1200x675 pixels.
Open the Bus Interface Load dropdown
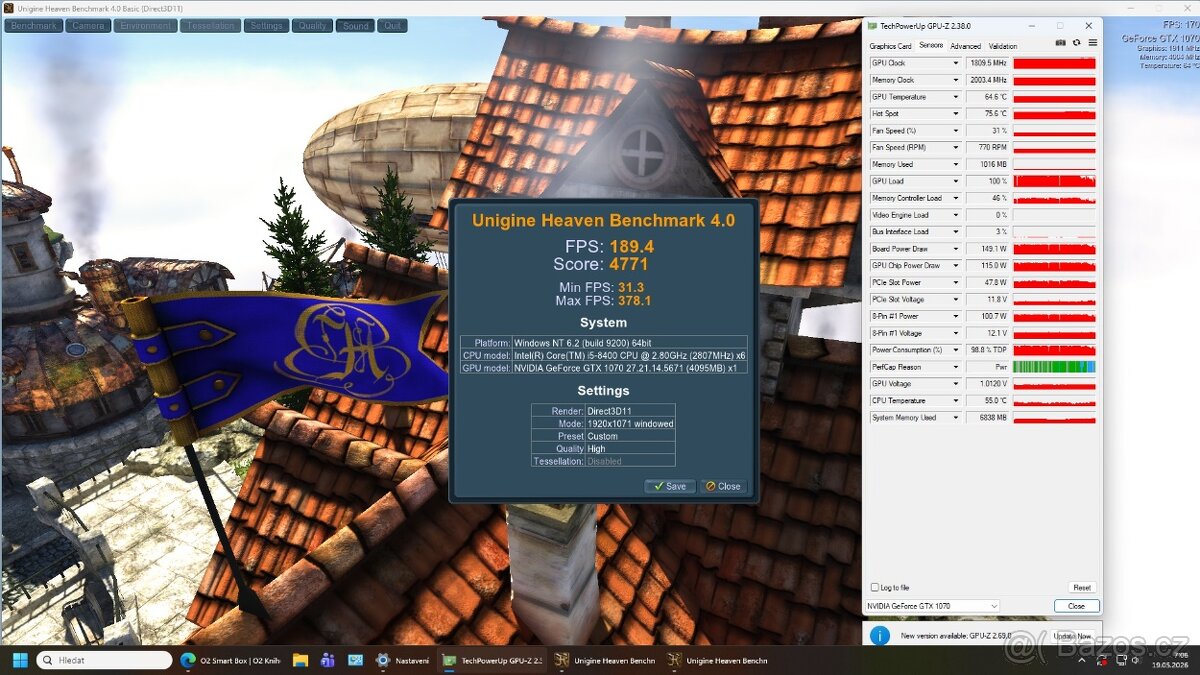tap(955, 232)
